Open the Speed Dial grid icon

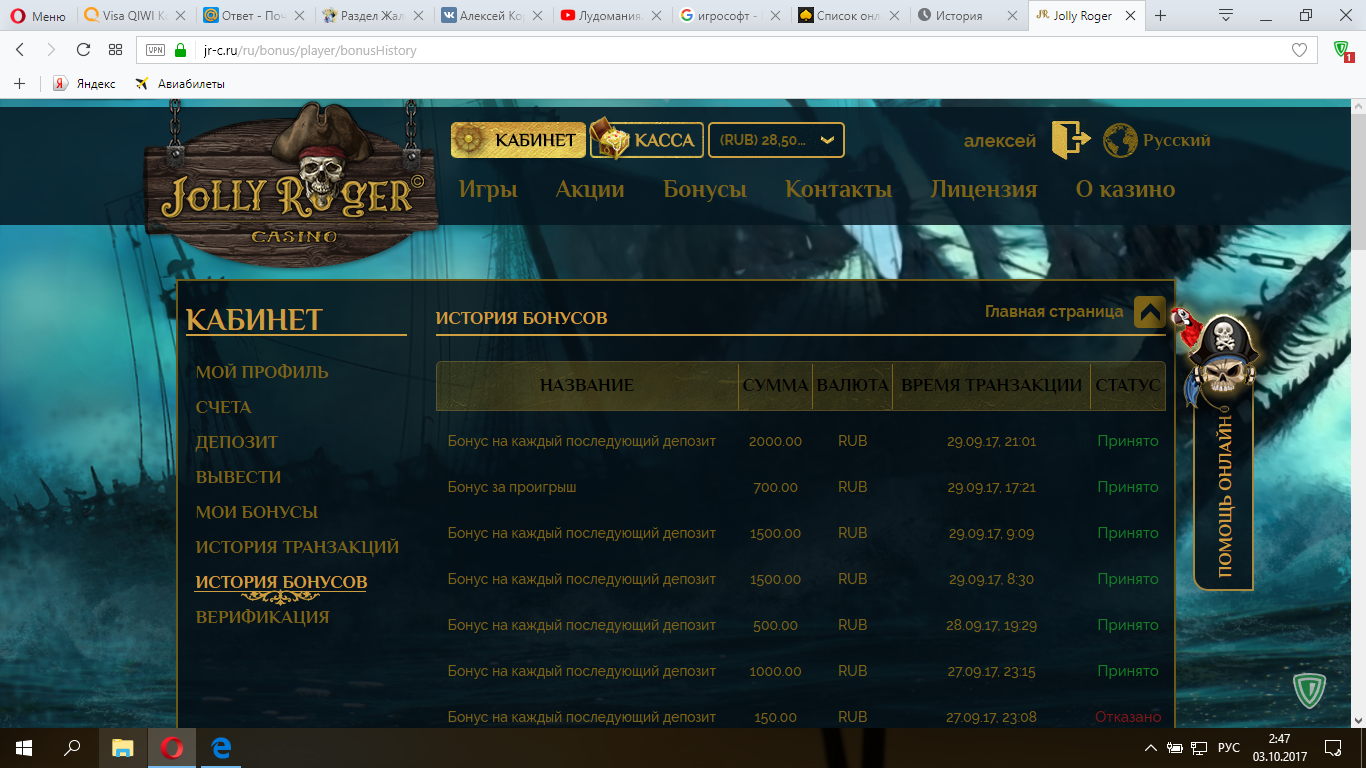click(x=115, y=50)
